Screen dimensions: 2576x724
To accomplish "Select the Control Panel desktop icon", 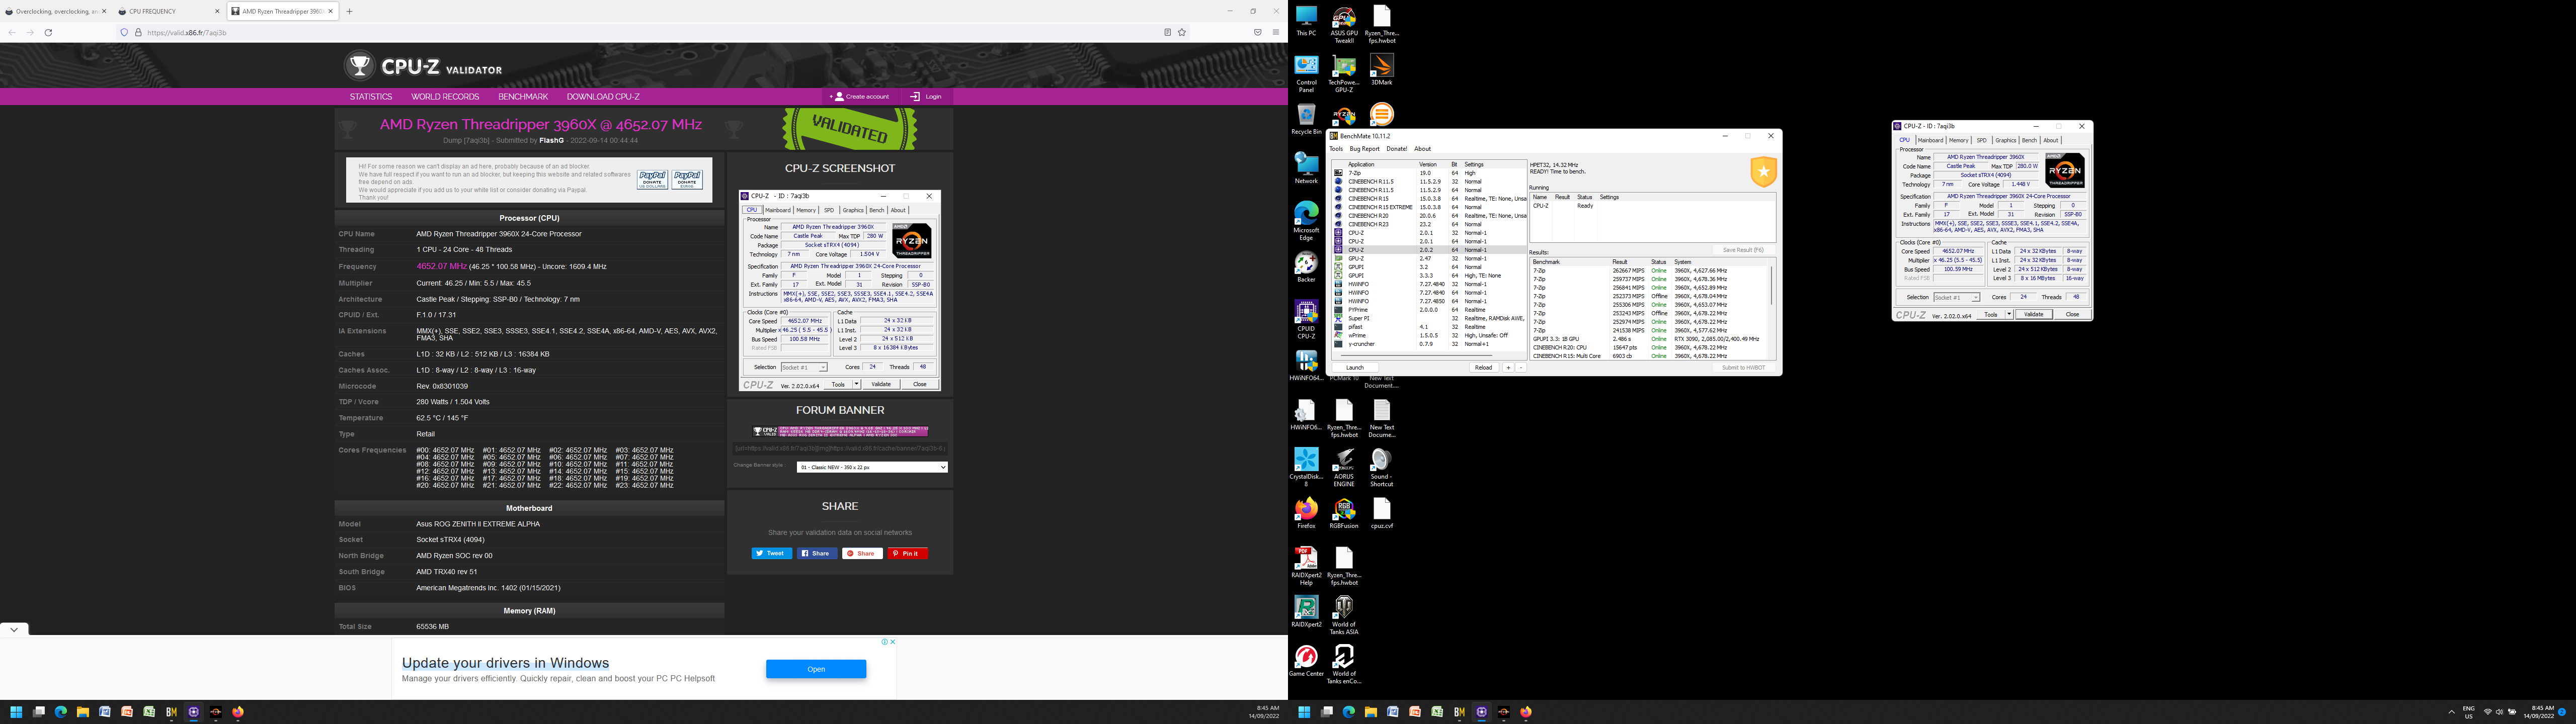I will coord(1306,74).
